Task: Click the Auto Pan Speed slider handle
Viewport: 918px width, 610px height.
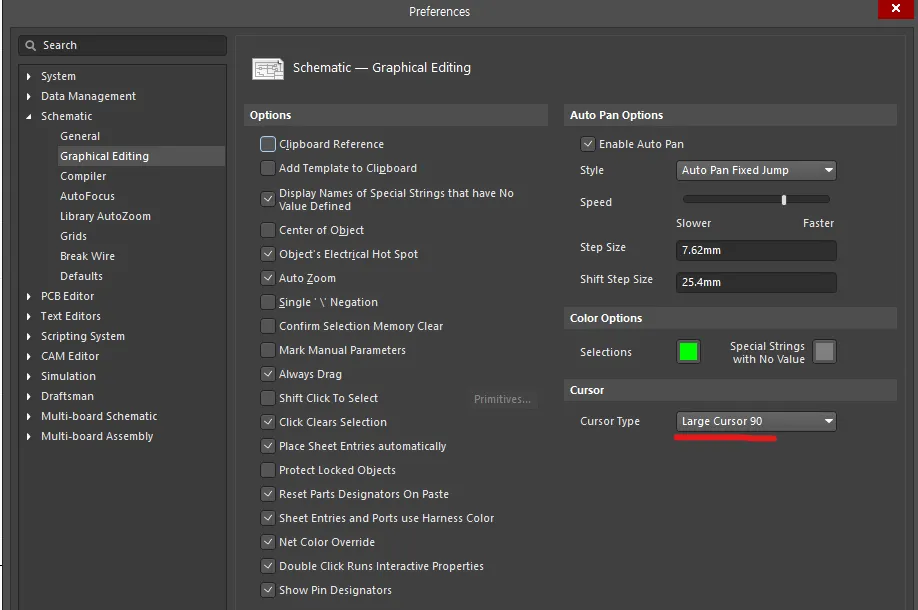Action: 785,200
